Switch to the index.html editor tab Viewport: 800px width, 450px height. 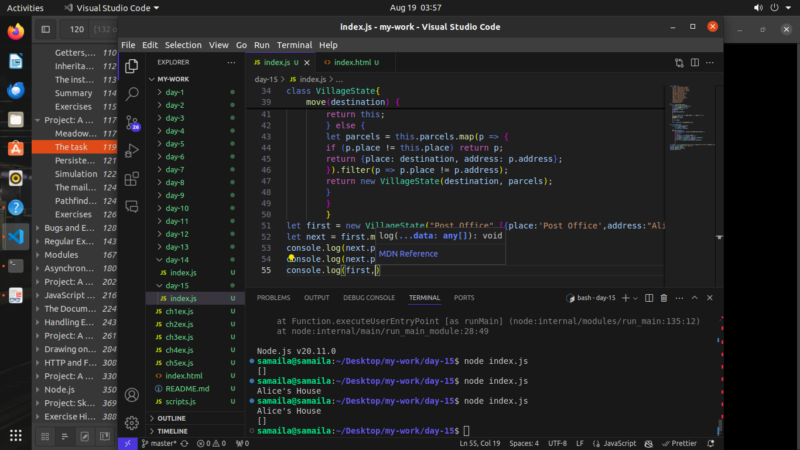click(352, 62)
